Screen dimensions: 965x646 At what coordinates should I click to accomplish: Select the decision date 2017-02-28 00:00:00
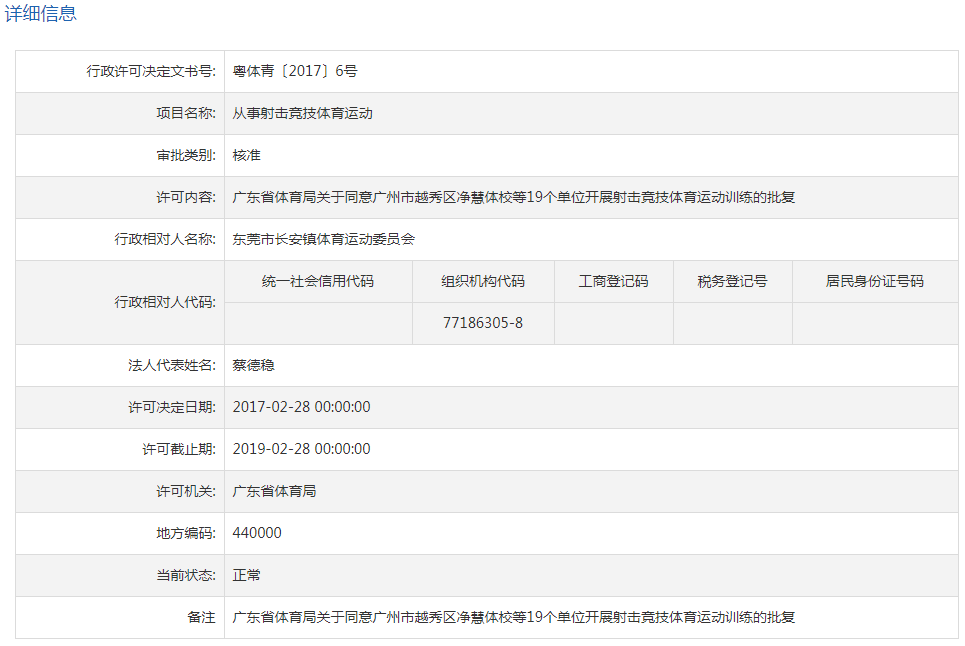click(301, 408)
